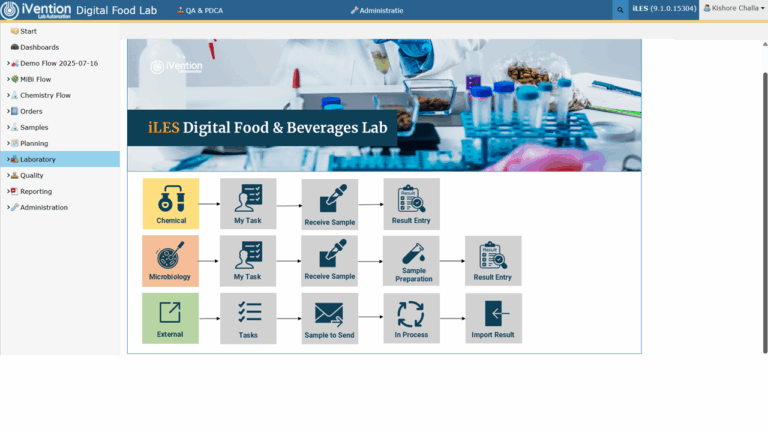The width and height of the screenshot is (768, 432).
Task: Expand the Administration tree node
Action: click(8, 207)
